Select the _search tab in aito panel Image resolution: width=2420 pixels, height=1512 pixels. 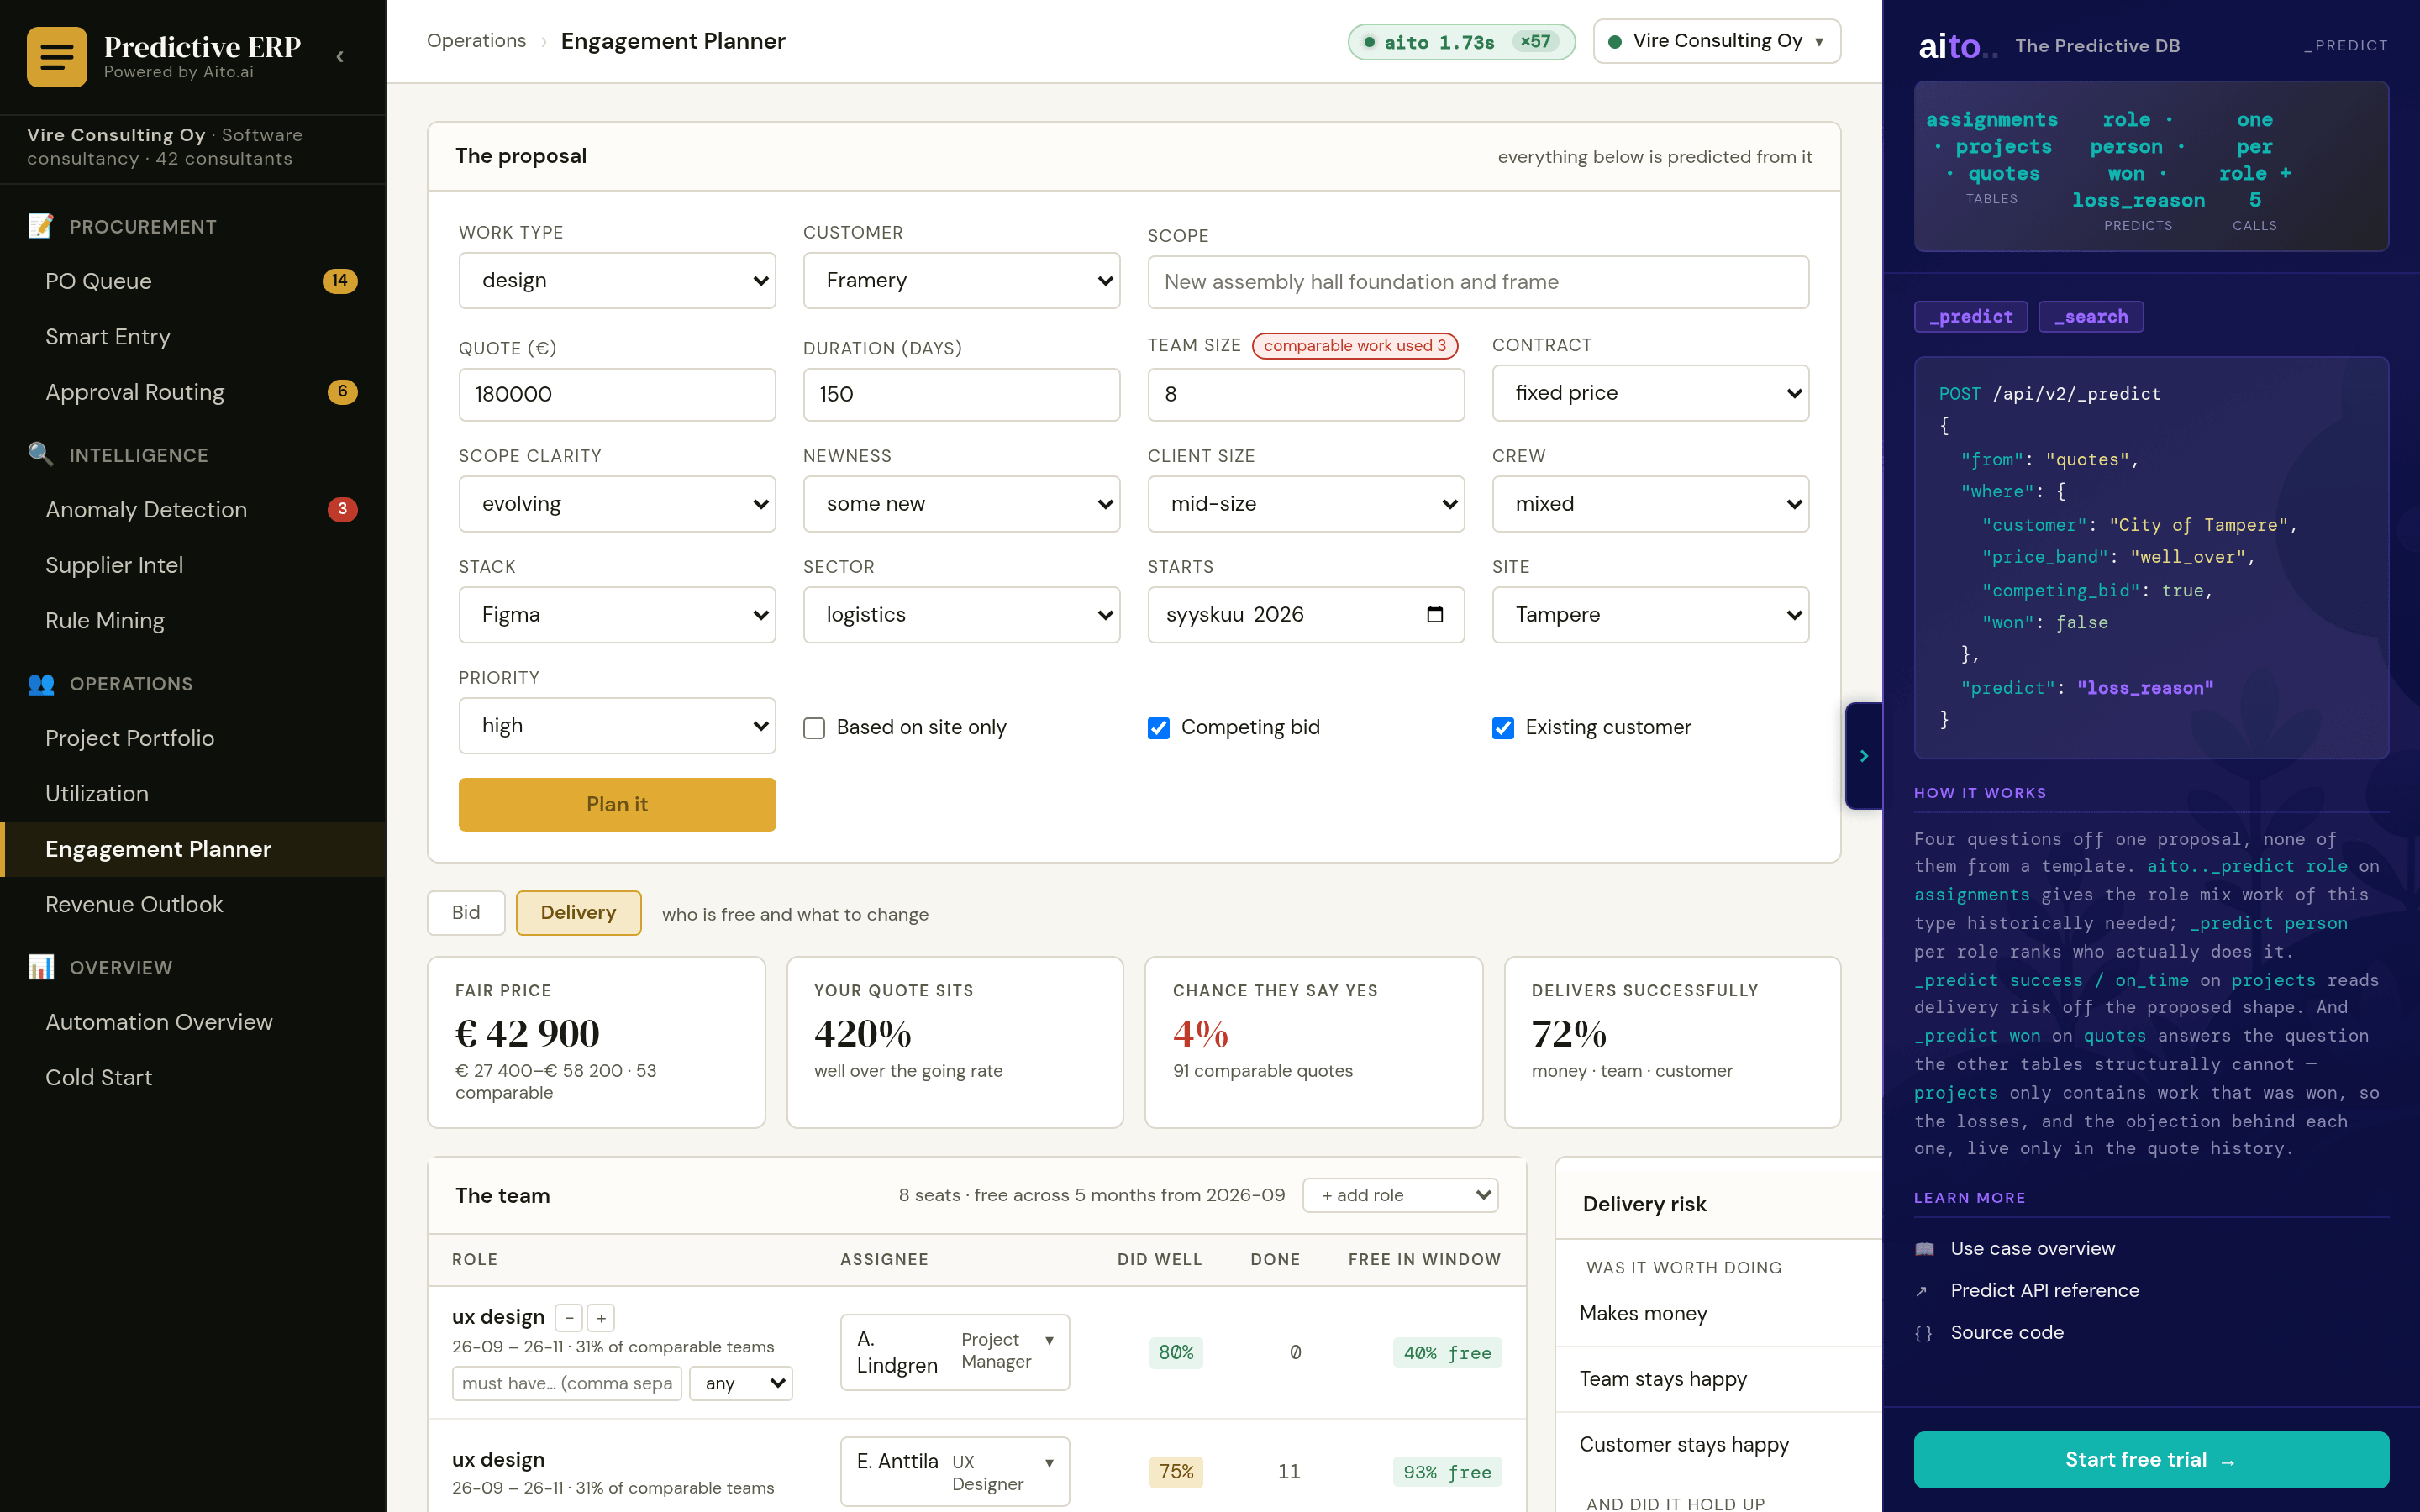[x=2091, y=317]
